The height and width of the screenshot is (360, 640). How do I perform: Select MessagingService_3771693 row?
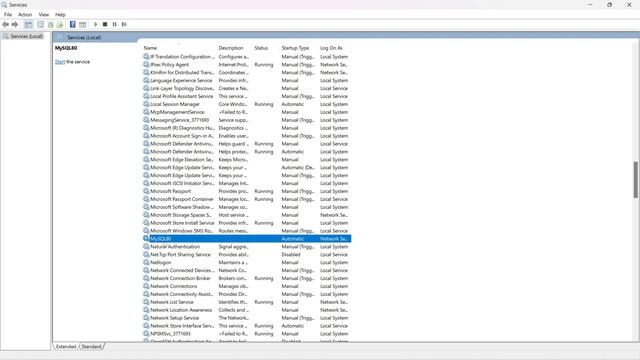pos(247,120)
